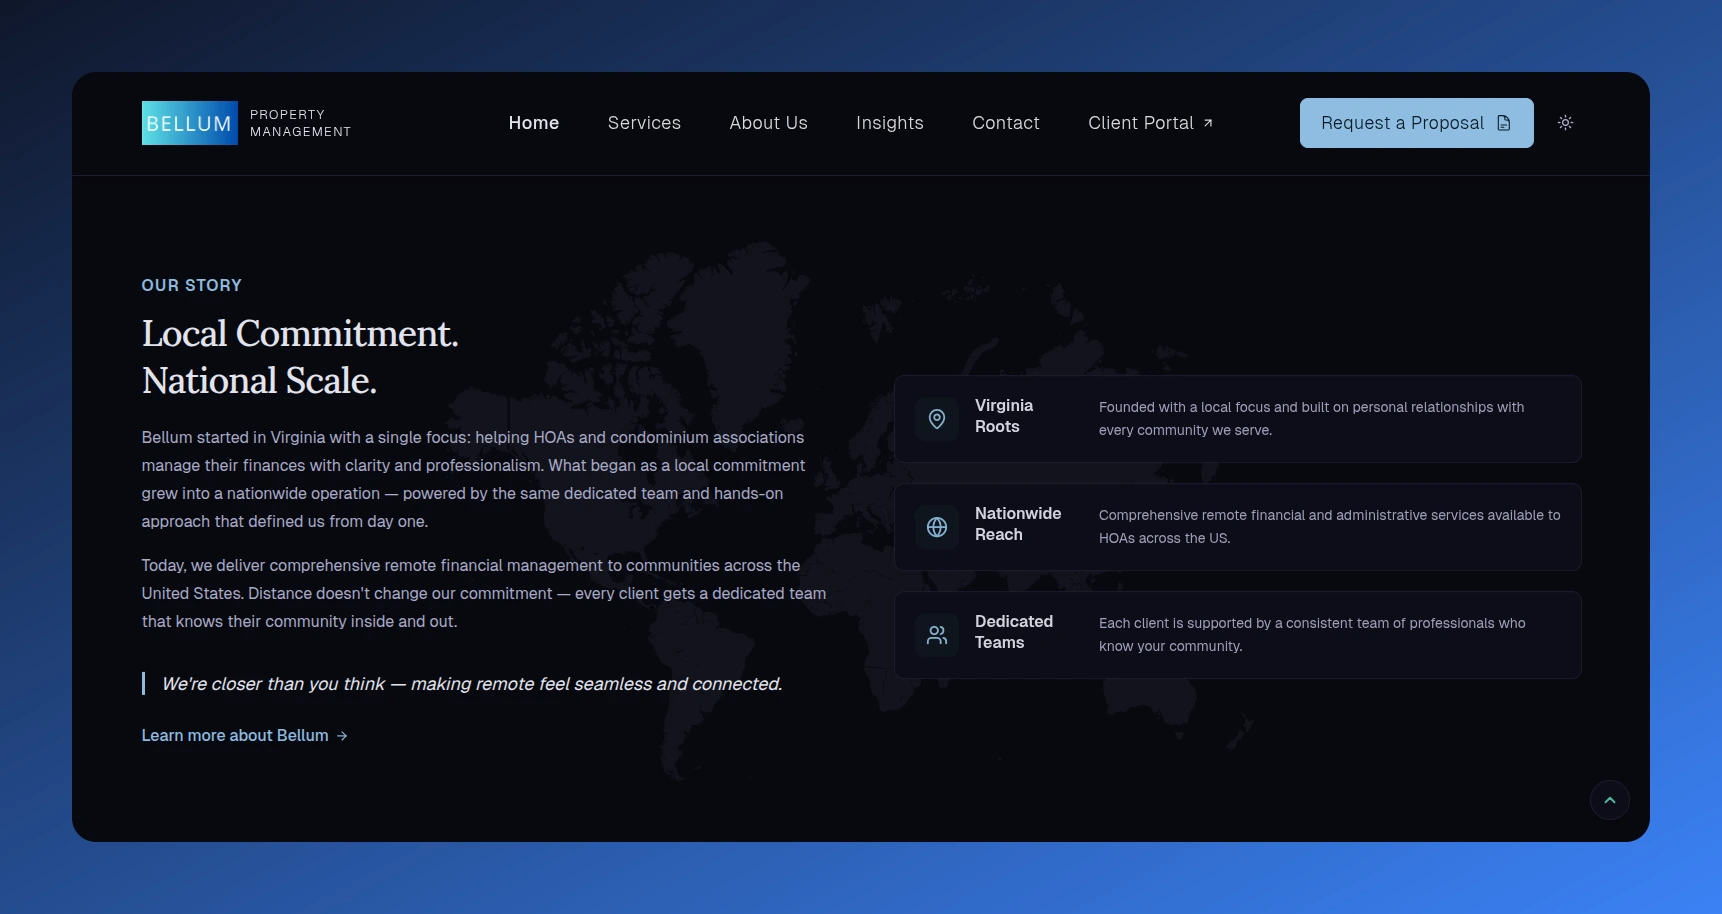Image resolution: width=1722 pixels, height=914 pixels.
Task: Click the external arrow beside Client Portal
Action: point(1208,123)
